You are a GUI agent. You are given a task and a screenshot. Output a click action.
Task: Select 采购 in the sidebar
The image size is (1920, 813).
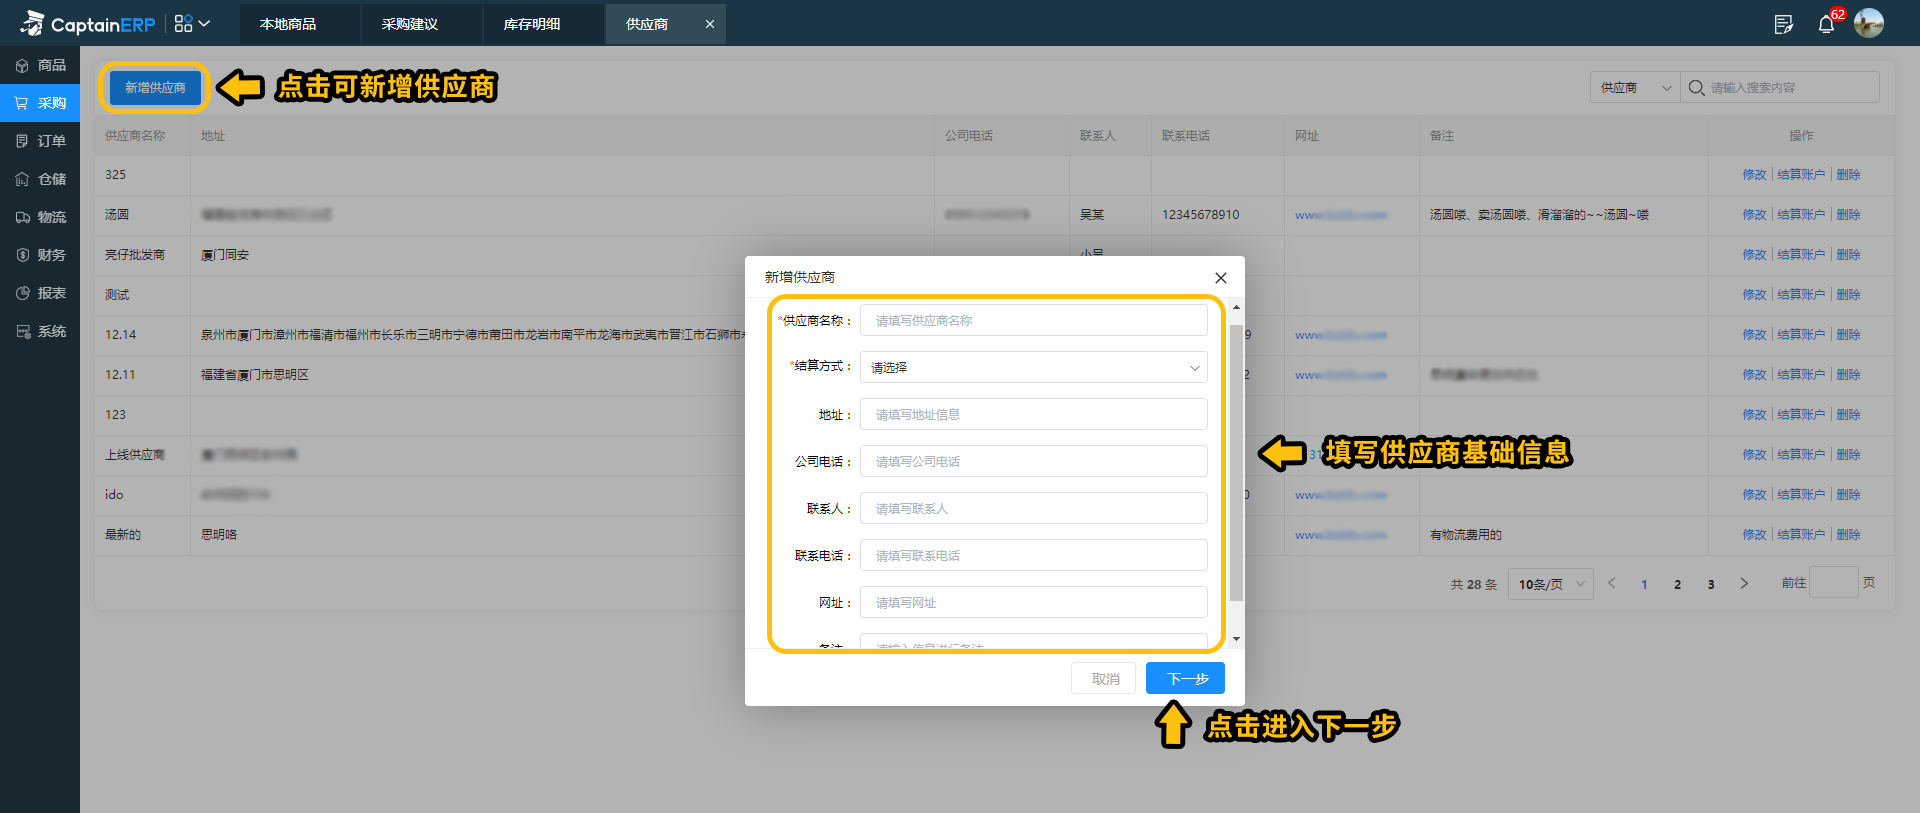click(40, 103)
